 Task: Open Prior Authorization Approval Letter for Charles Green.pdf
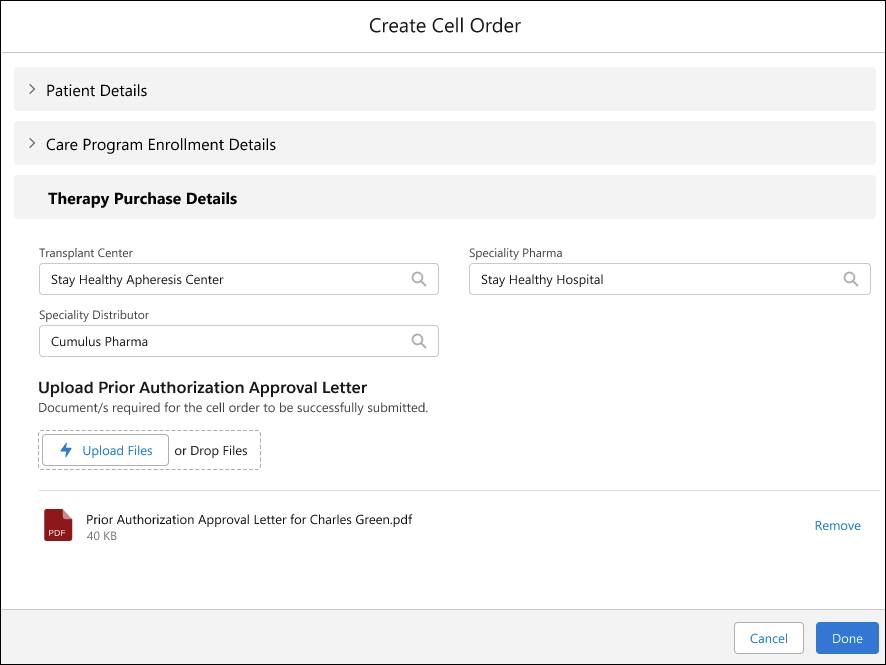[249, 519]
